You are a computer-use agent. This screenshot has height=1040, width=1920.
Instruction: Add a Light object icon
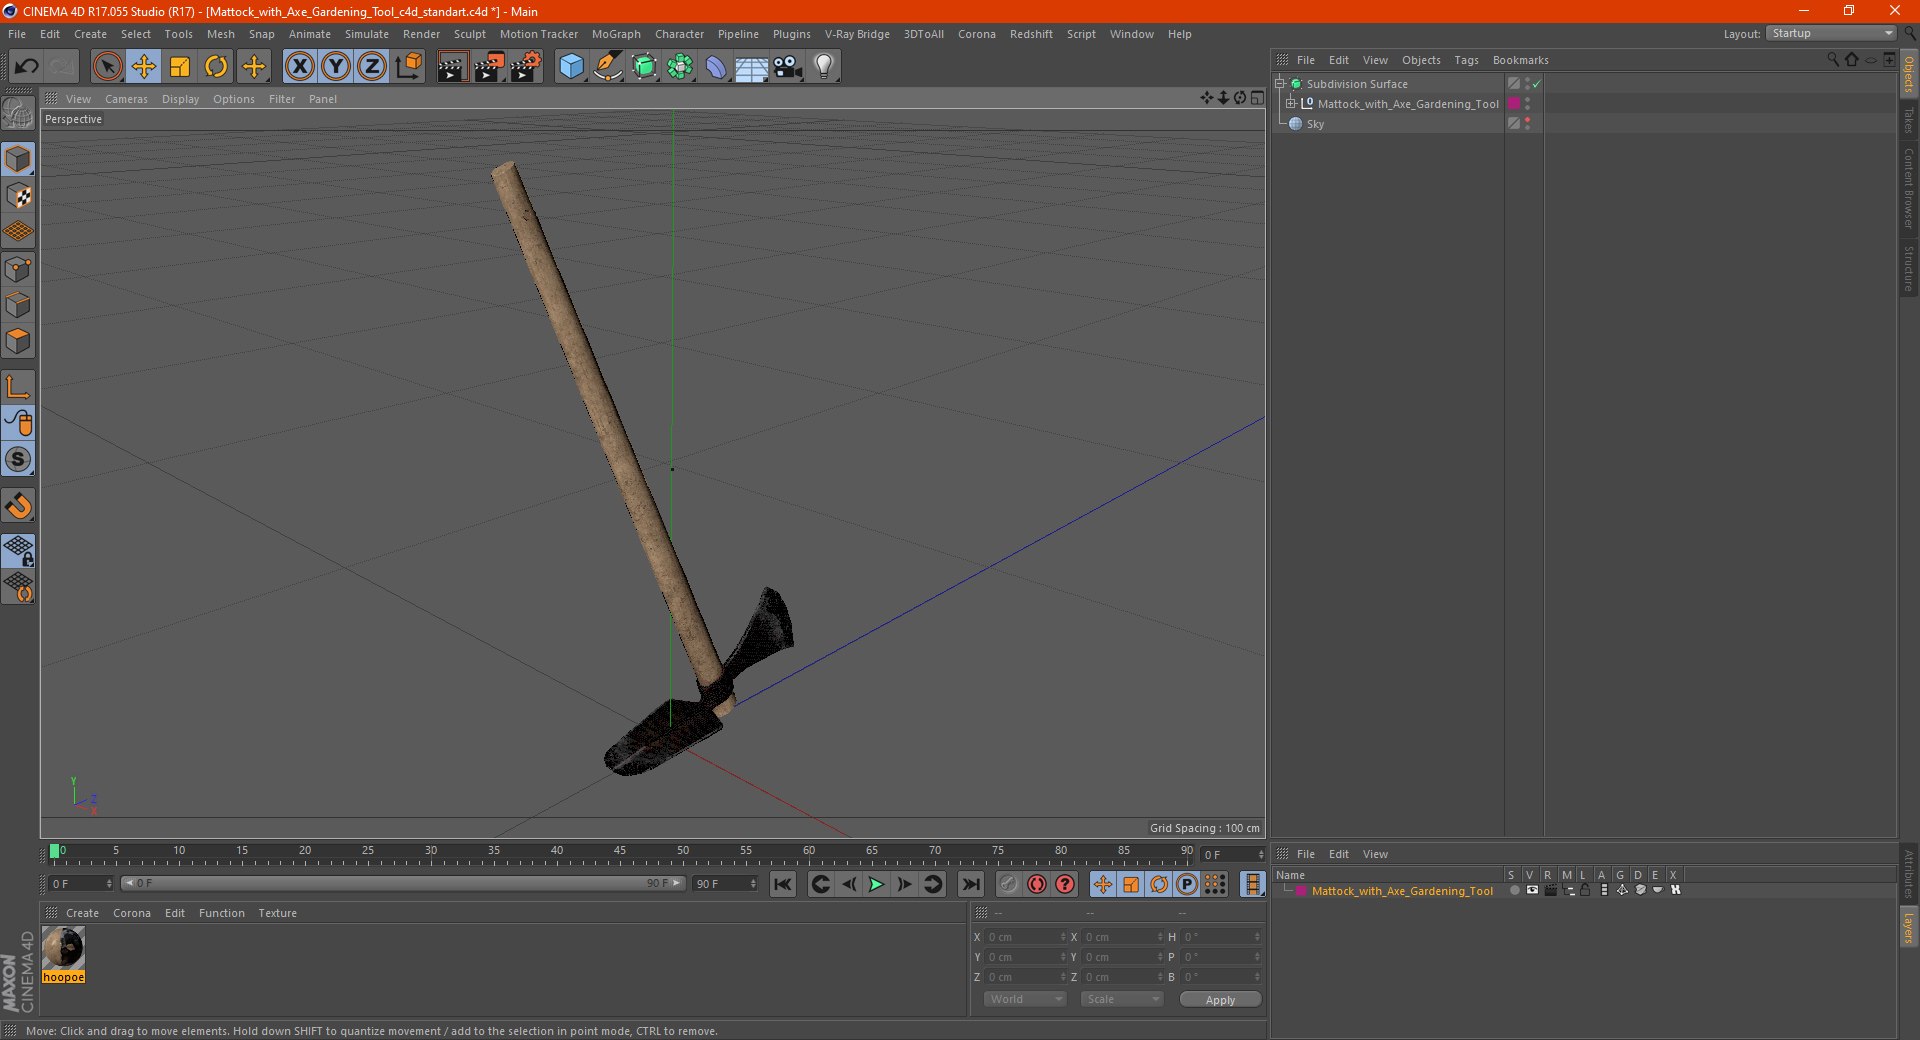point(824,67)
